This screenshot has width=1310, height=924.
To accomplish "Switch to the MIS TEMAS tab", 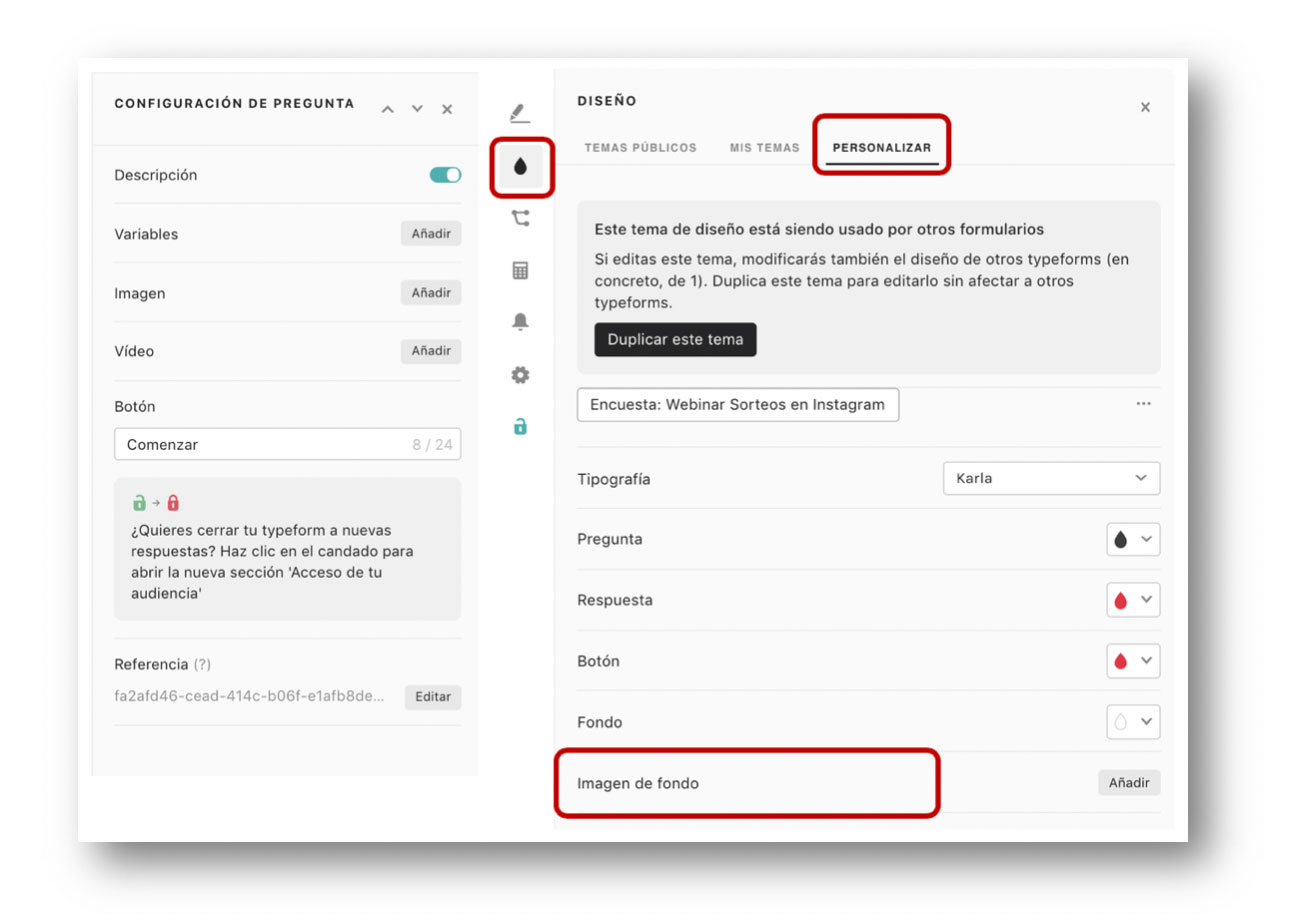I will 765,147.
